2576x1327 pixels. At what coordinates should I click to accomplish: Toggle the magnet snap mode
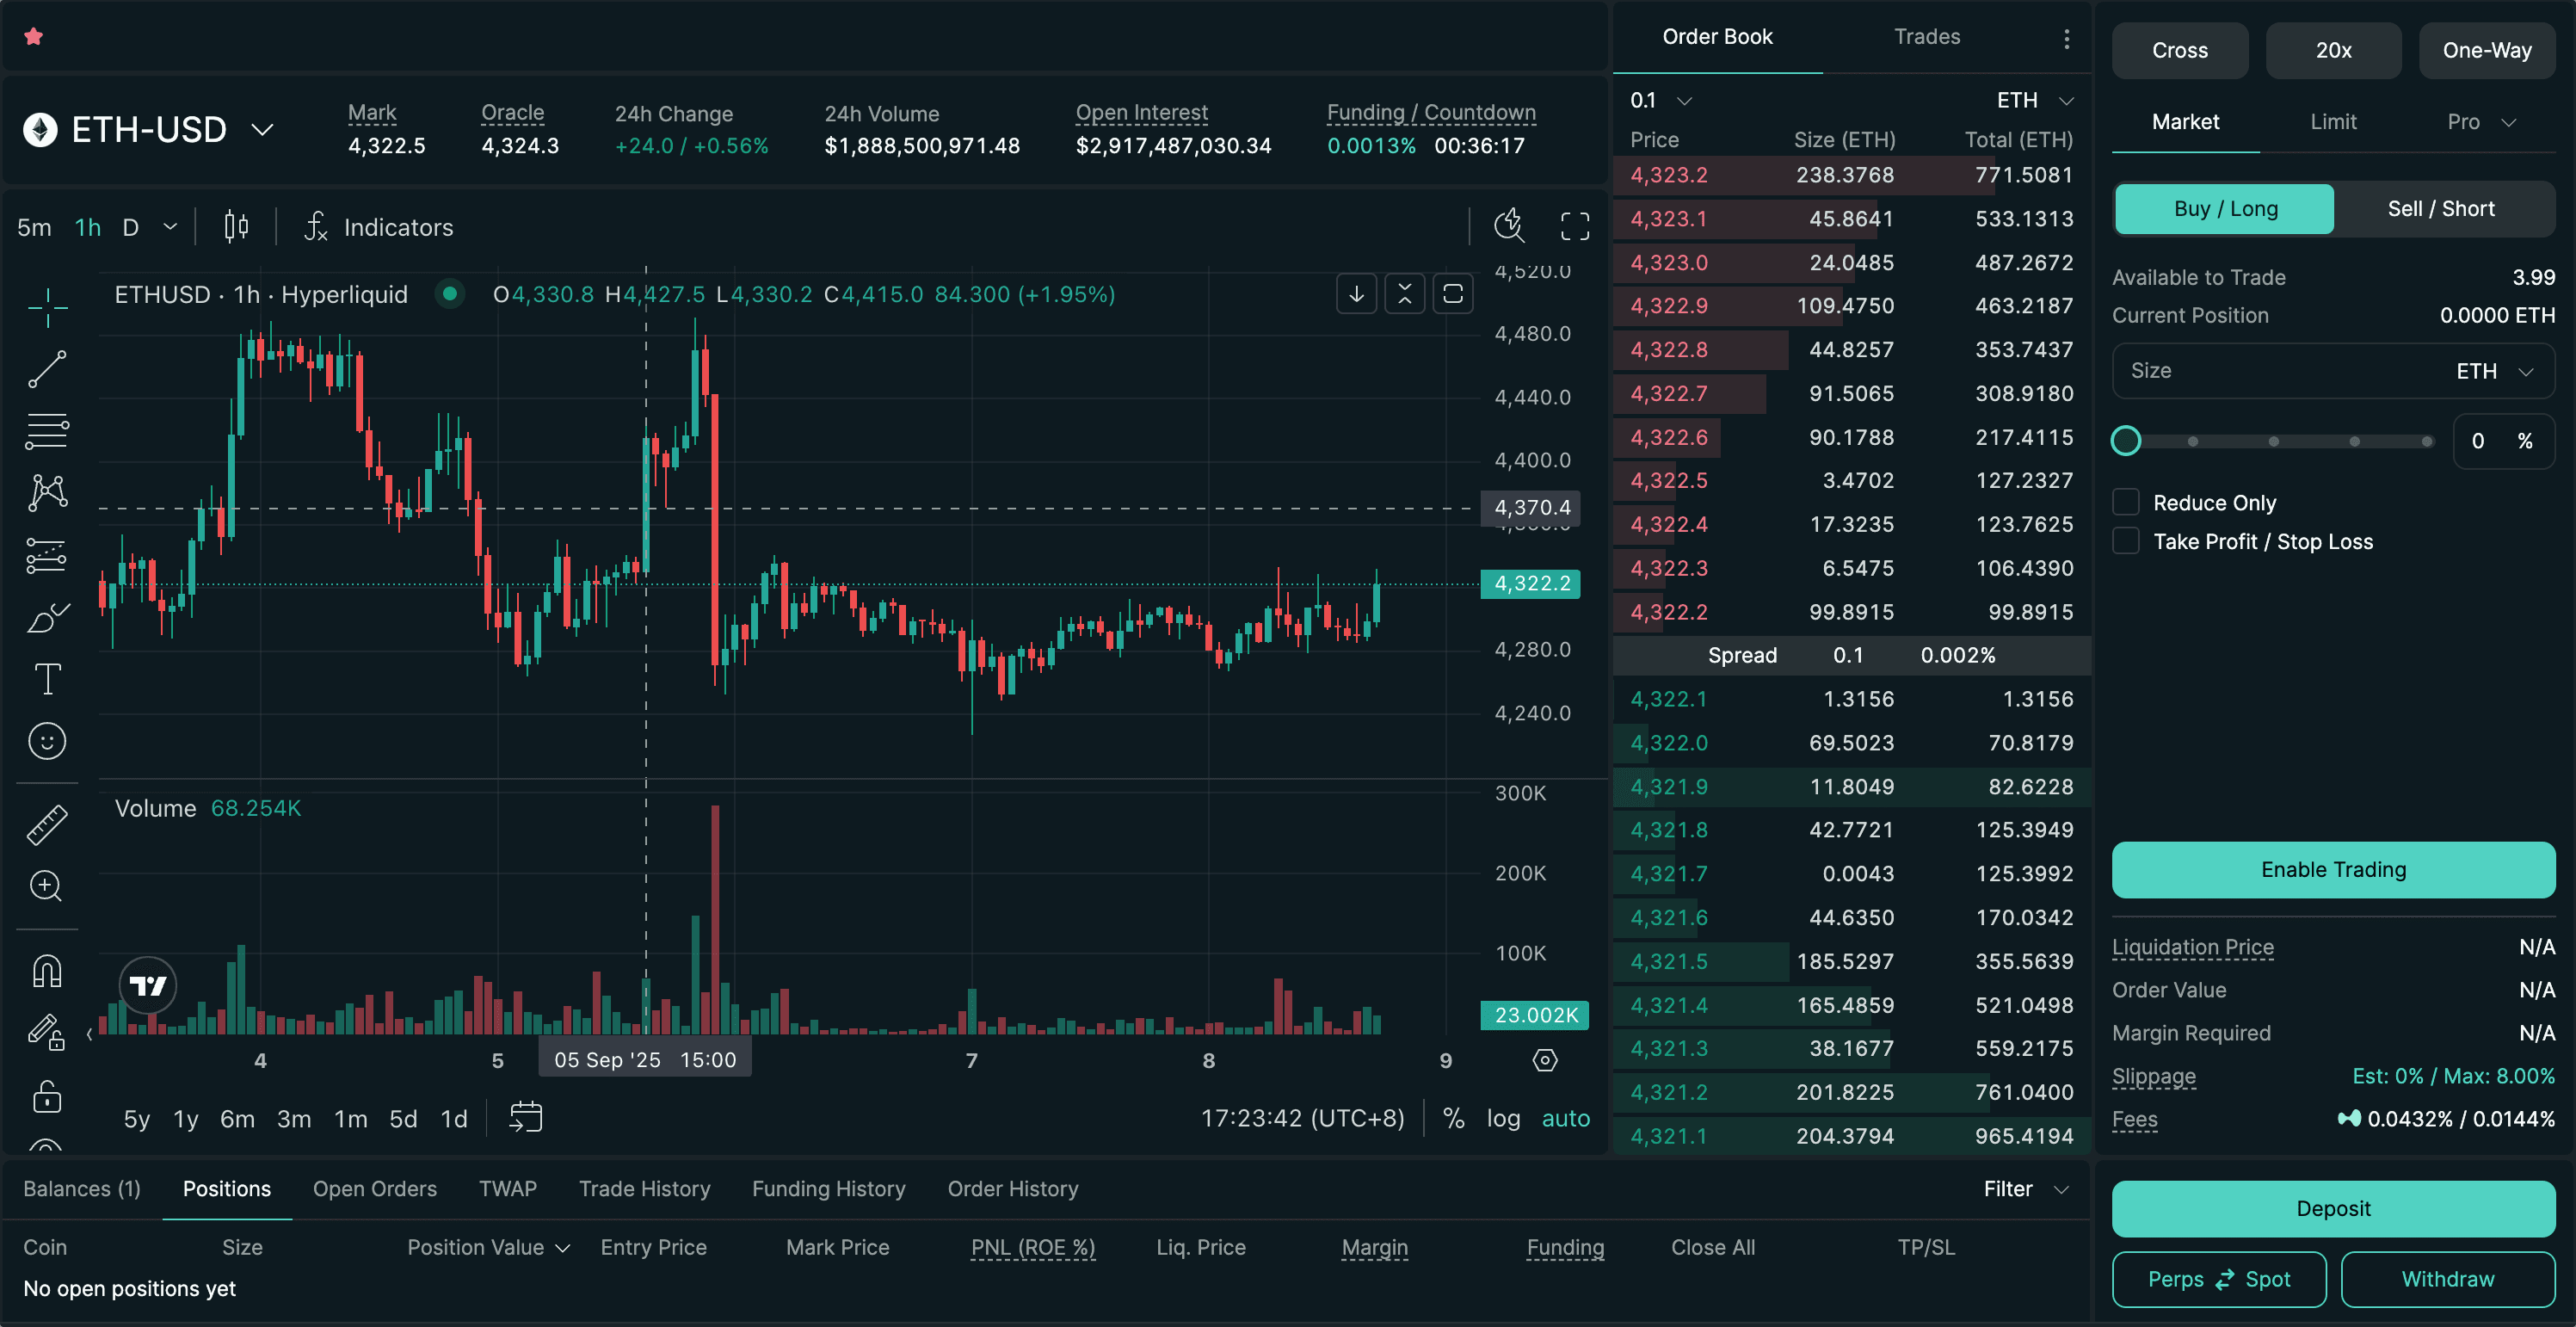point(47,971)
